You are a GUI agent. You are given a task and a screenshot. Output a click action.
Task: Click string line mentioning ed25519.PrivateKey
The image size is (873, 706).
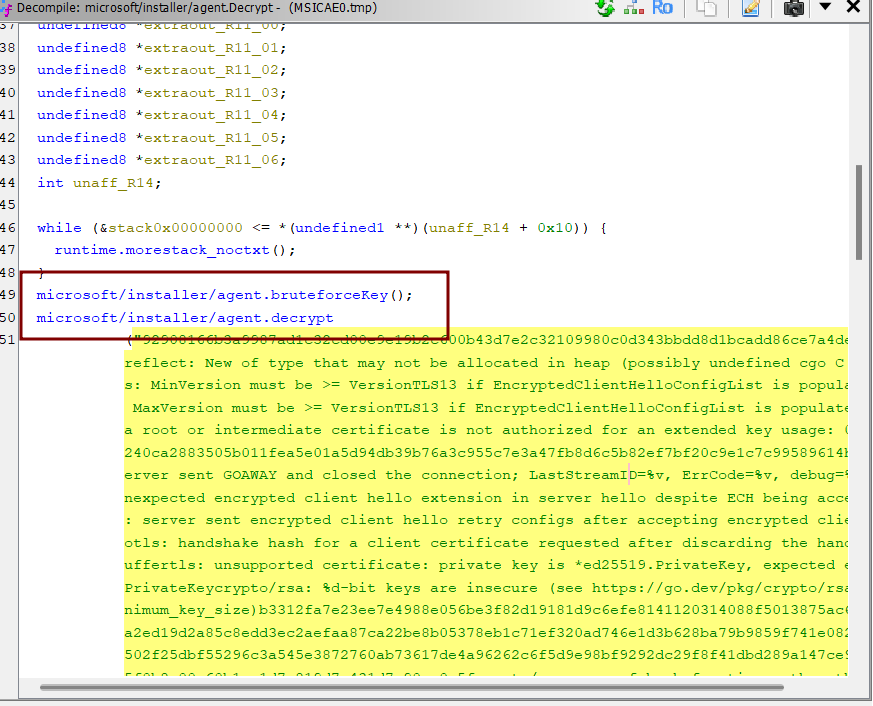tap(486, 565)
